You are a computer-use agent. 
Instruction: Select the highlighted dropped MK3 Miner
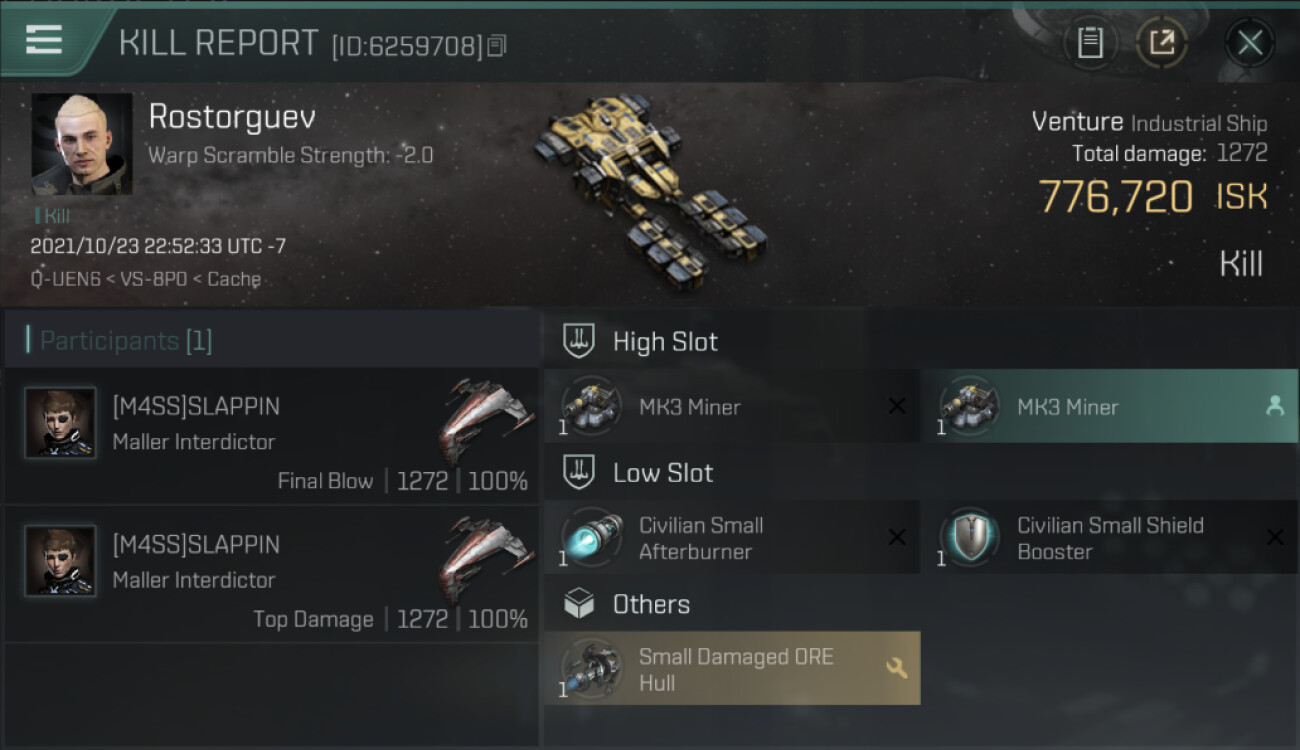(x=1110, y=406)
